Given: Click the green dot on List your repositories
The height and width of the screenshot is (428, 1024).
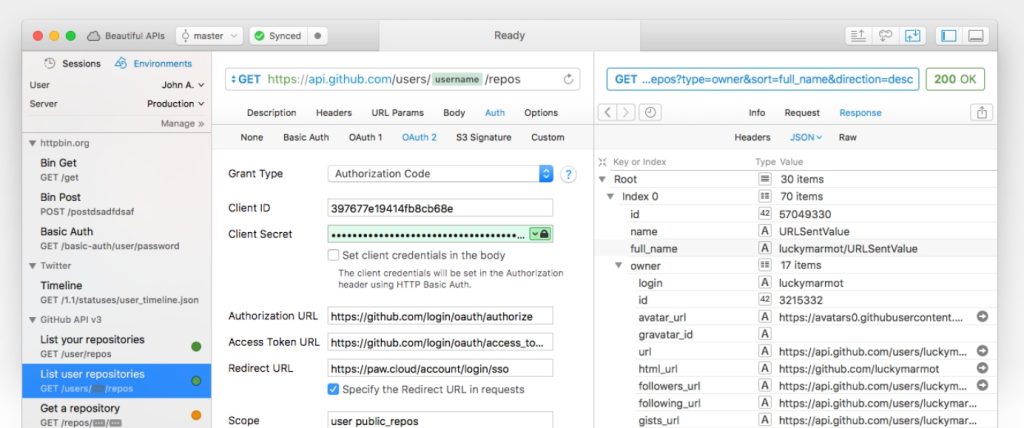Looking at the screenshot, I should coord(196,346).
